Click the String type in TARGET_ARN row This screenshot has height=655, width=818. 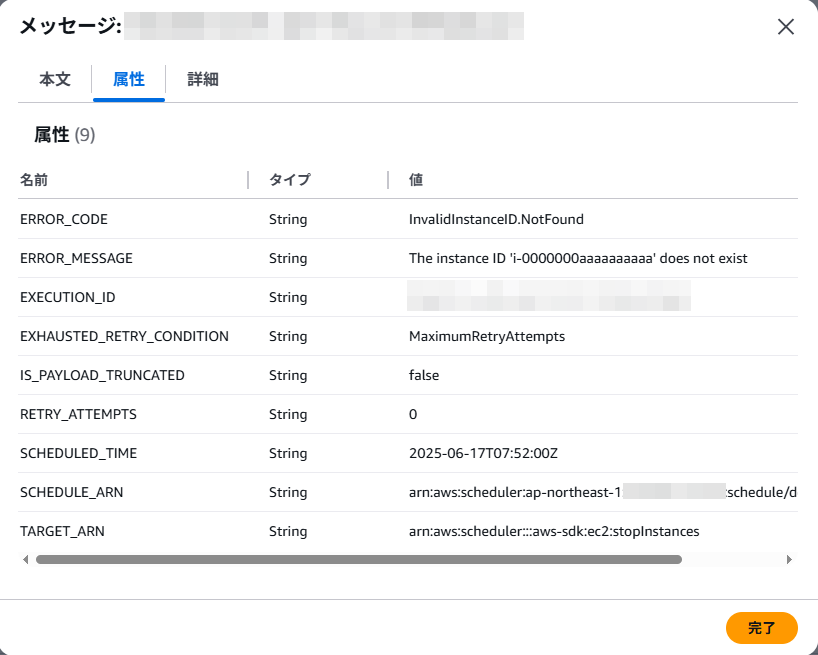288,531
